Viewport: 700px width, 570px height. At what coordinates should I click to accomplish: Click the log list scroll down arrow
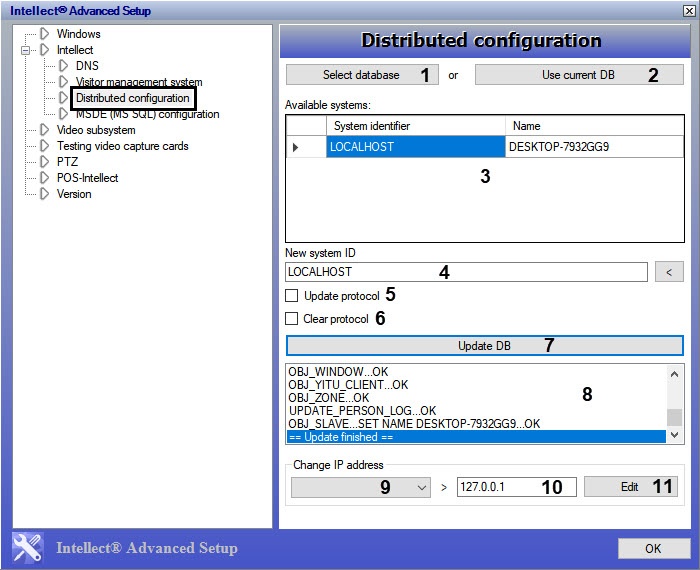675,435
